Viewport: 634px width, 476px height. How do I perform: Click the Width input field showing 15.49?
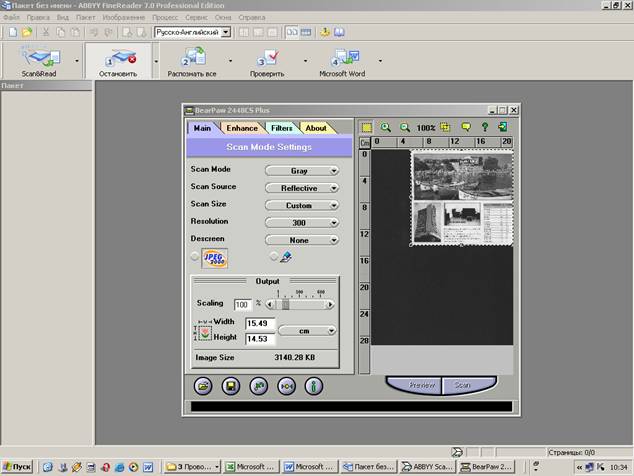(260, 323)
